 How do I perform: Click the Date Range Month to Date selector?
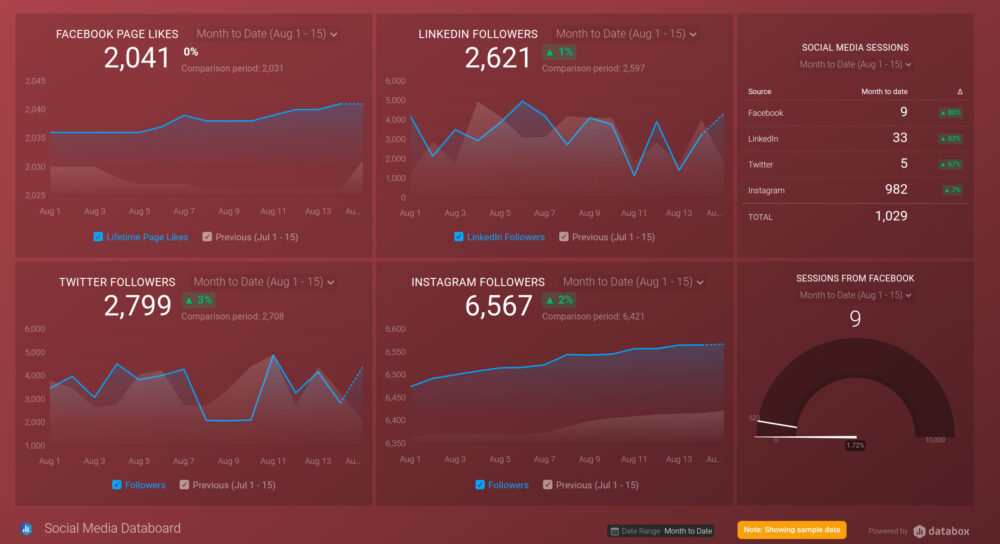[661, 531]
